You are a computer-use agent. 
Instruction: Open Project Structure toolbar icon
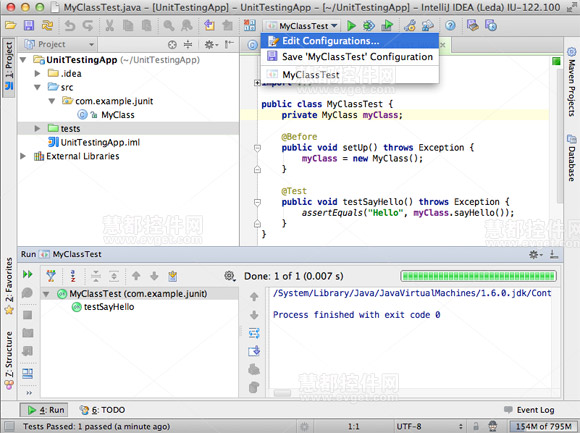tap(428, 26)
